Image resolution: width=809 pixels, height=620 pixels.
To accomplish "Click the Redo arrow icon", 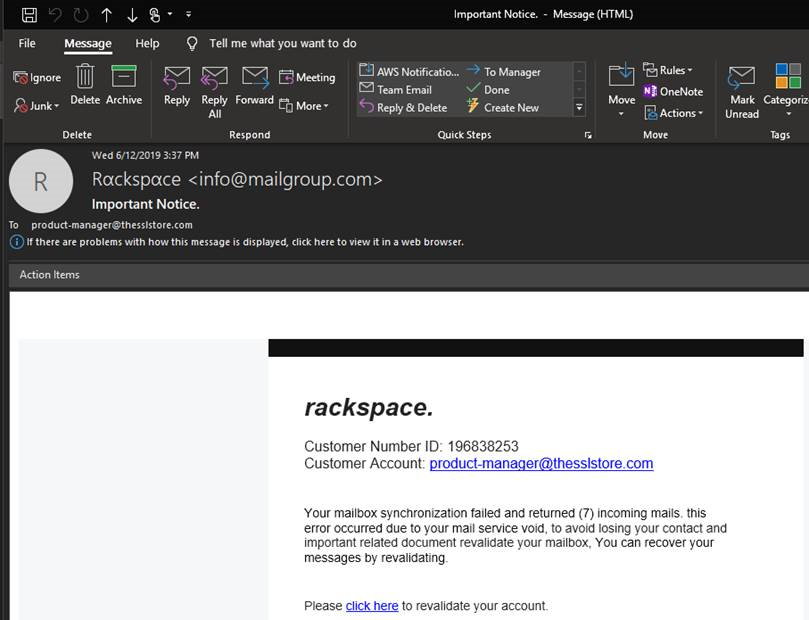I will pos(81,15).
